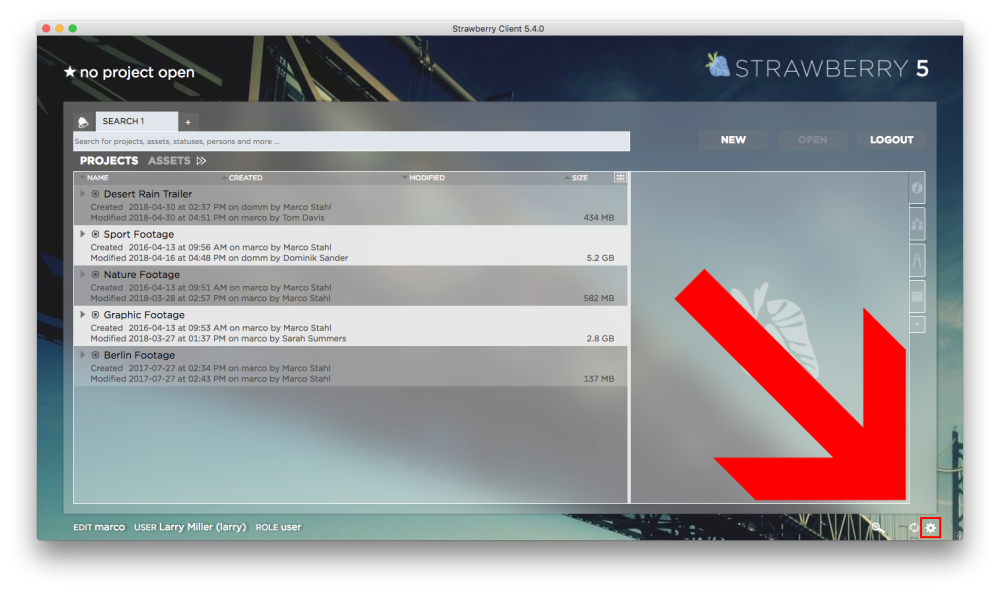1000x593 pixels.
Task: Select the radio dot for Berlin Footage
Action: (x=96, y=355)
